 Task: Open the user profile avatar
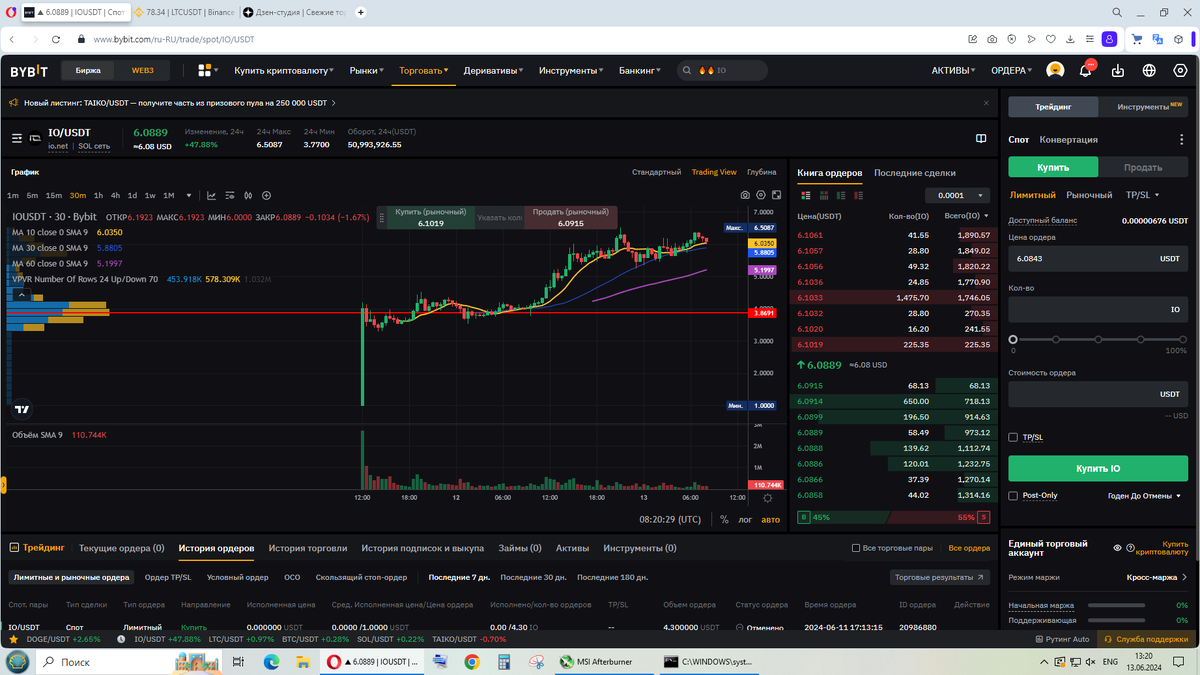click(x=1055, y=71)
